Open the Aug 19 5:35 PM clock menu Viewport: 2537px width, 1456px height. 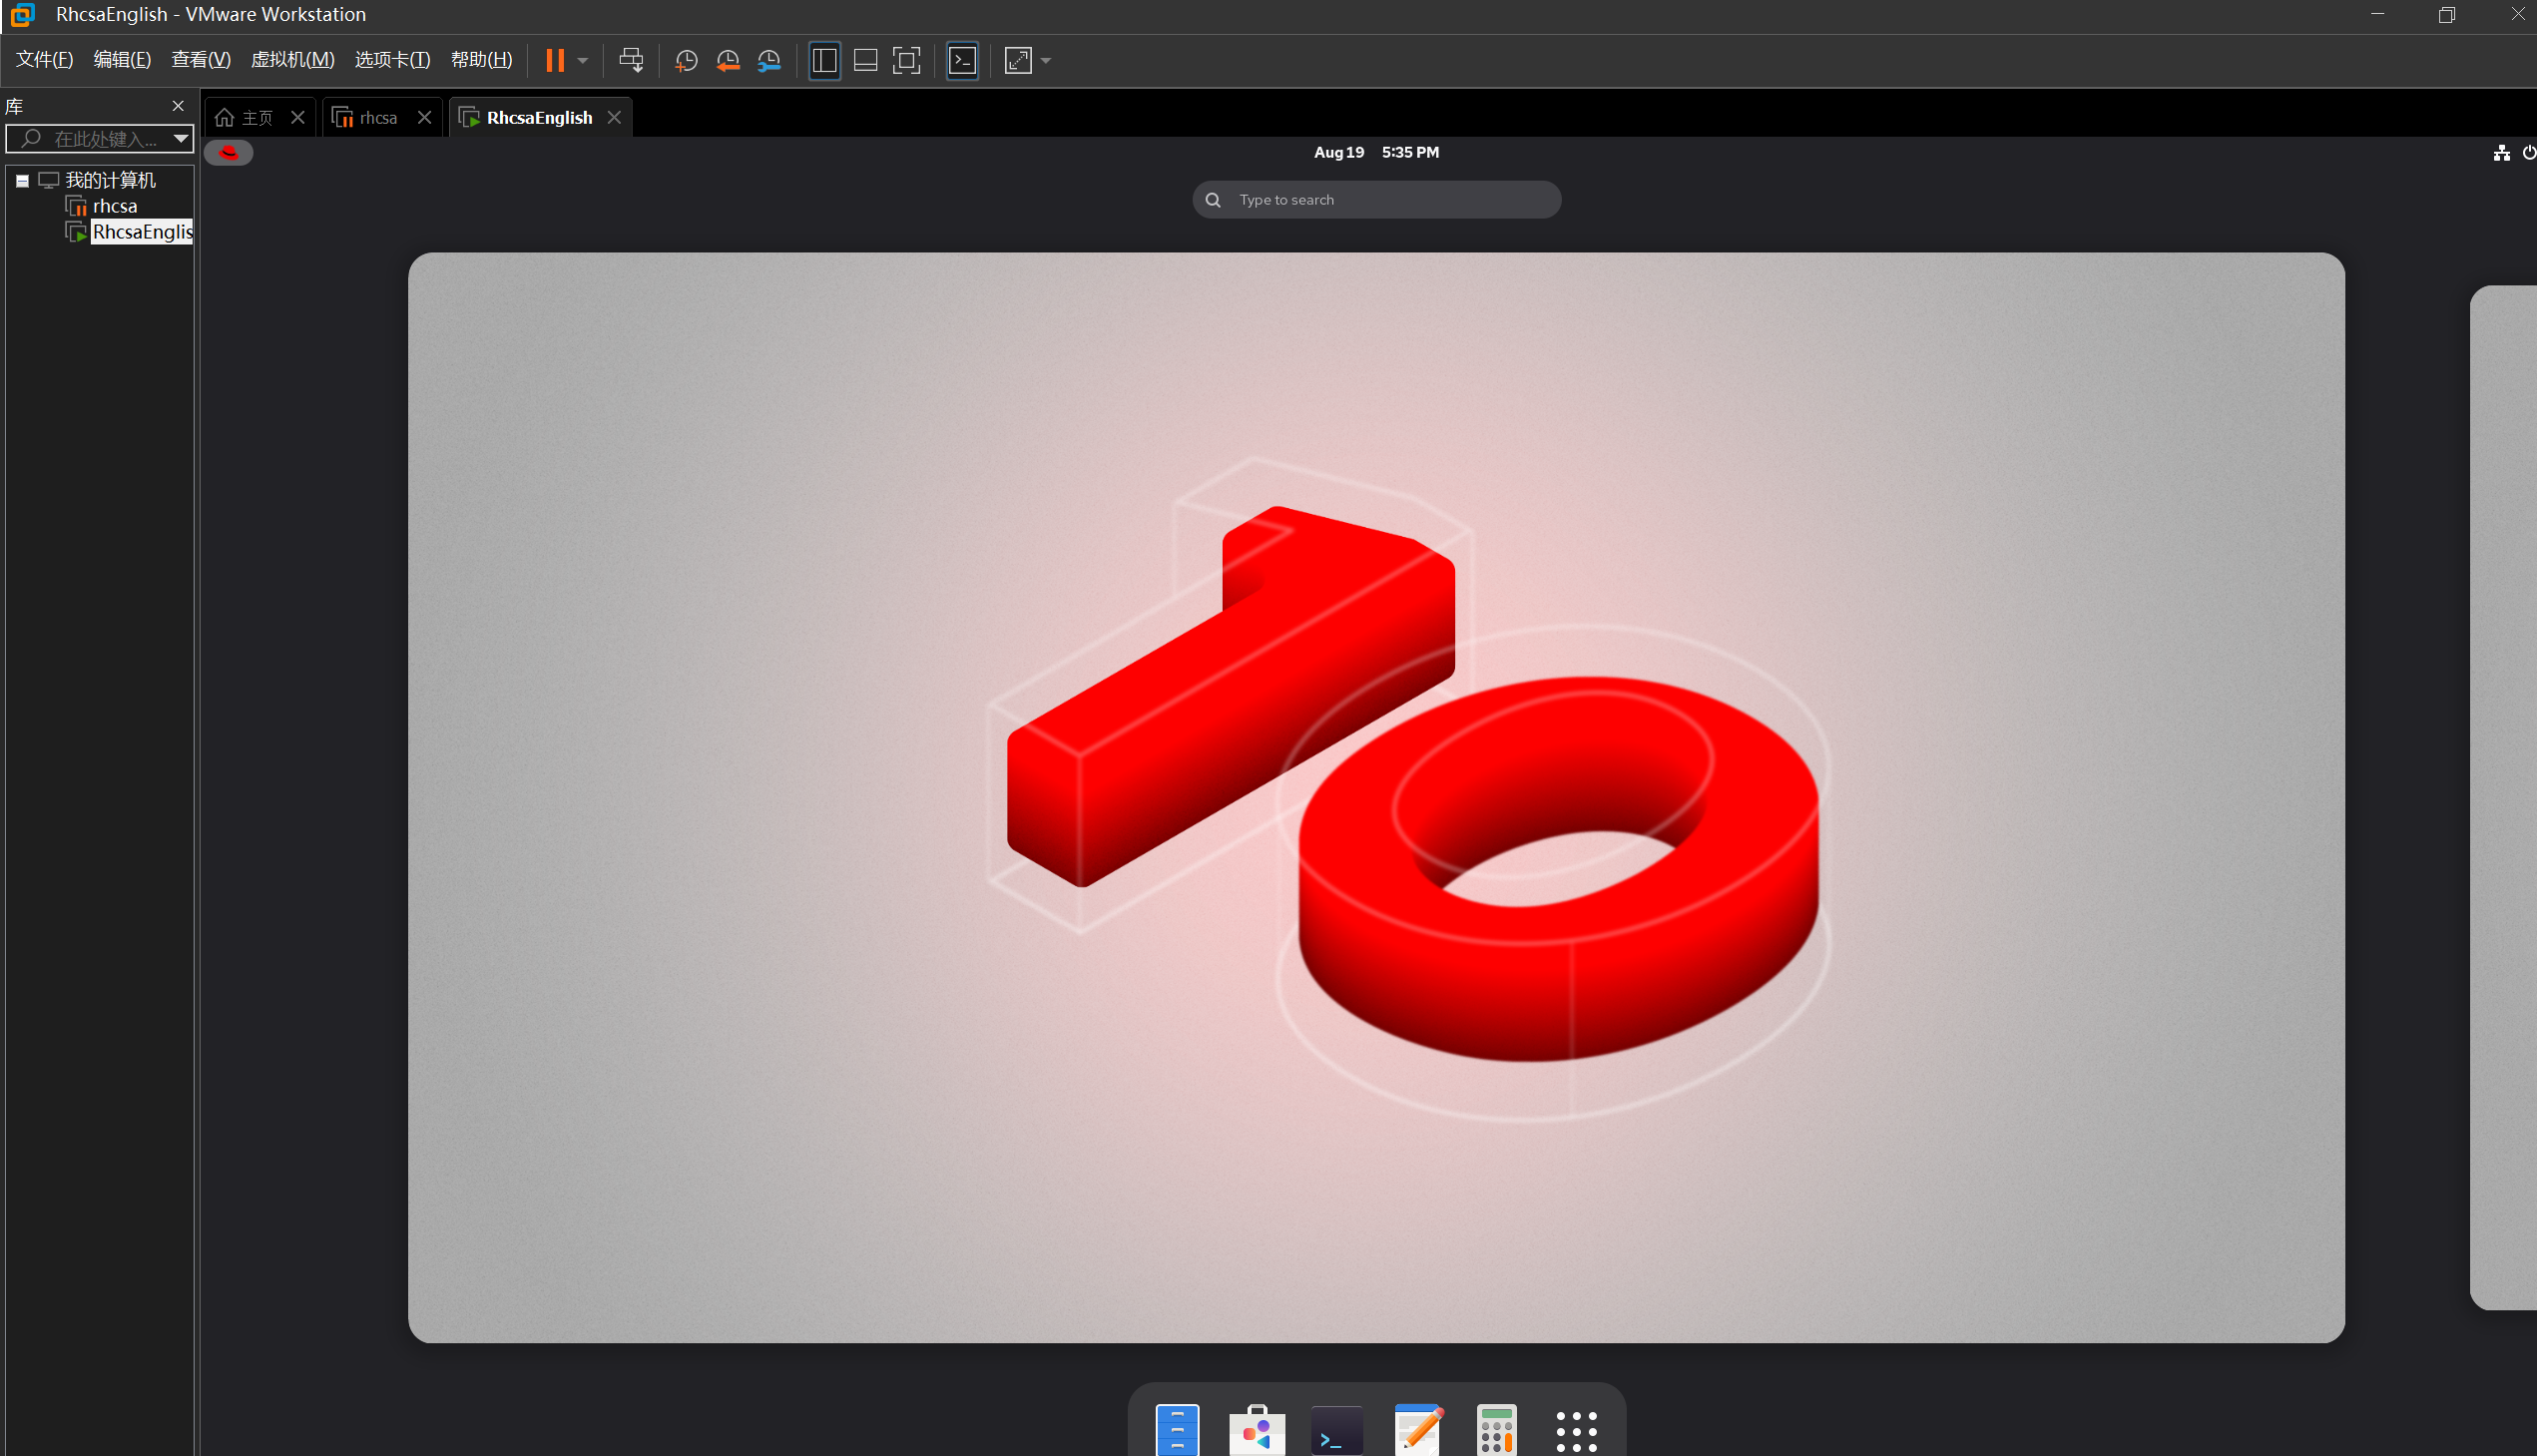[1376, 152]
